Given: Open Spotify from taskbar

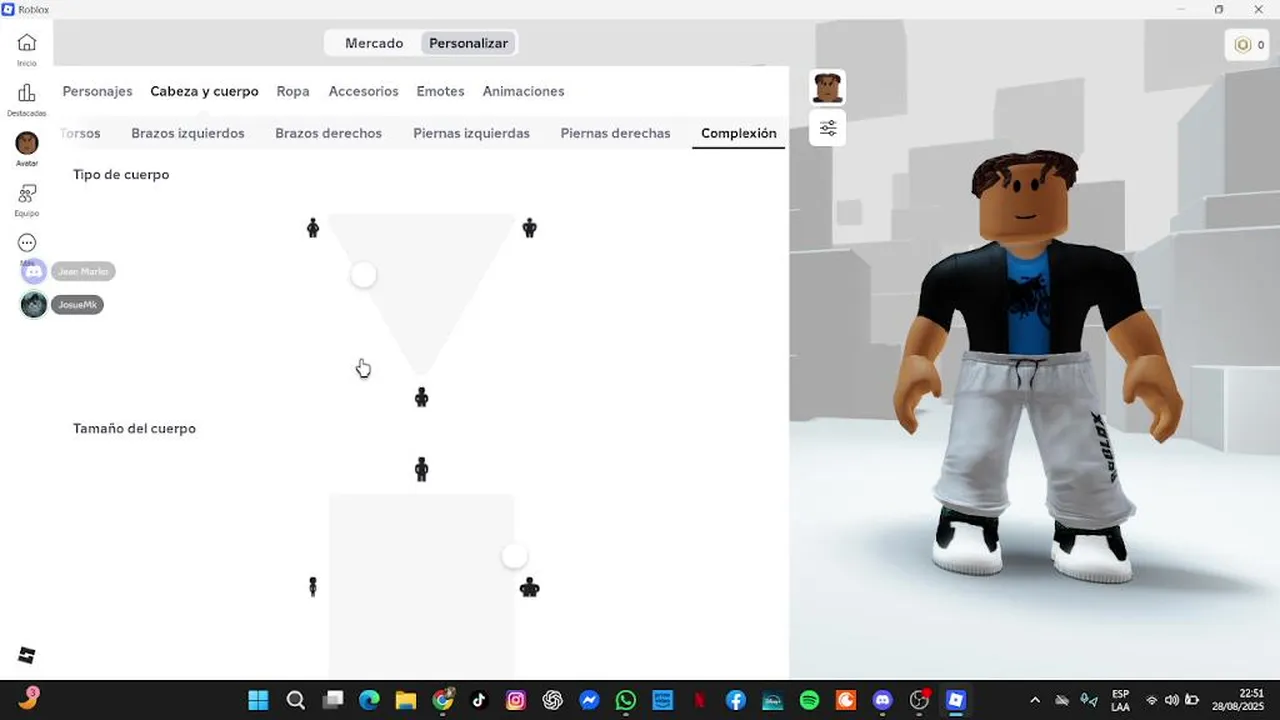Looking at the screenshot, I should tap(810, 700).
